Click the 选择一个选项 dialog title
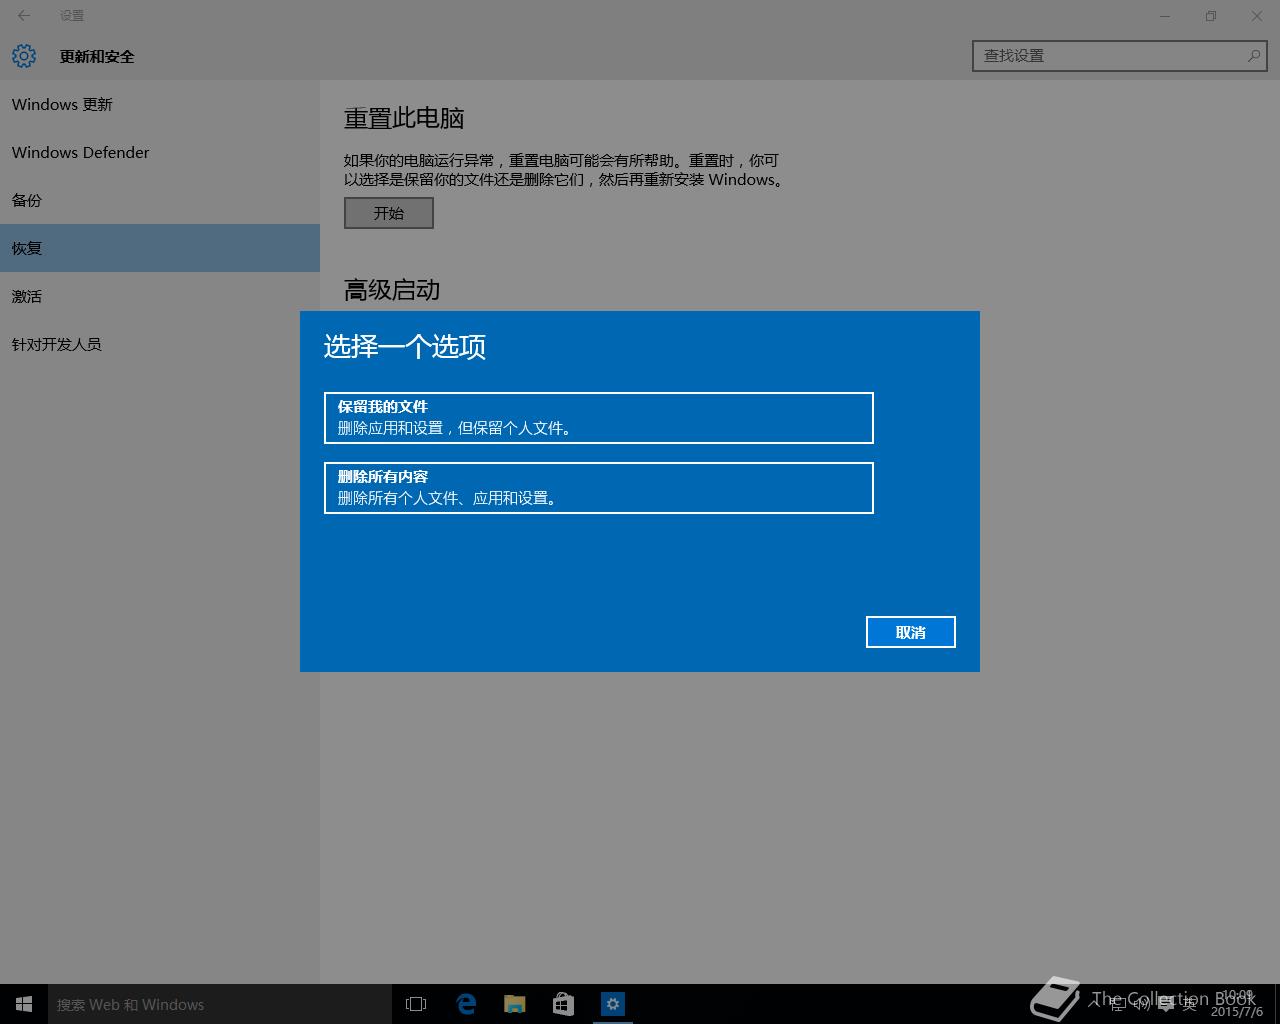This screenshot has width=1280, height=1024. pos(405,346)
